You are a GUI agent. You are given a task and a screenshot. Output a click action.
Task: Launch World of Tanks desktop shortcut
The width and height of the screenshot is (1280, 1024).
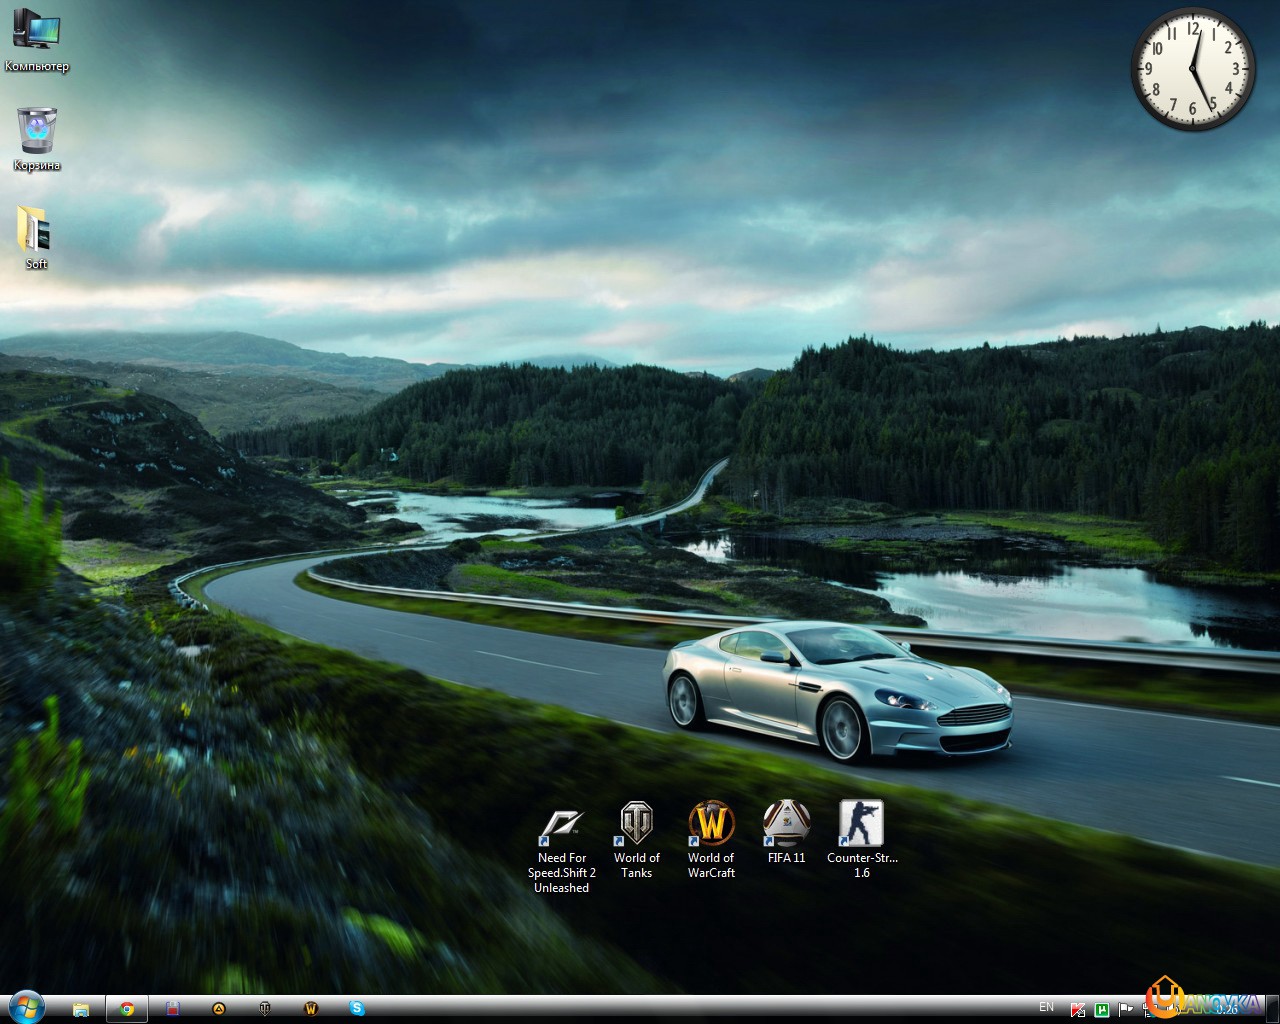click(x=636, y=824)
